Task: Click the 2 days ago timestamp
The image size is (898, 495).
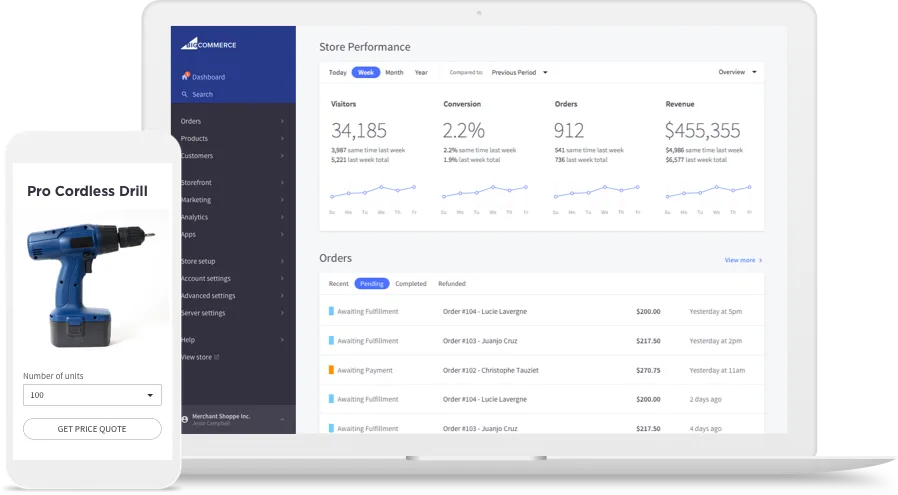Action: click(705, 399)
